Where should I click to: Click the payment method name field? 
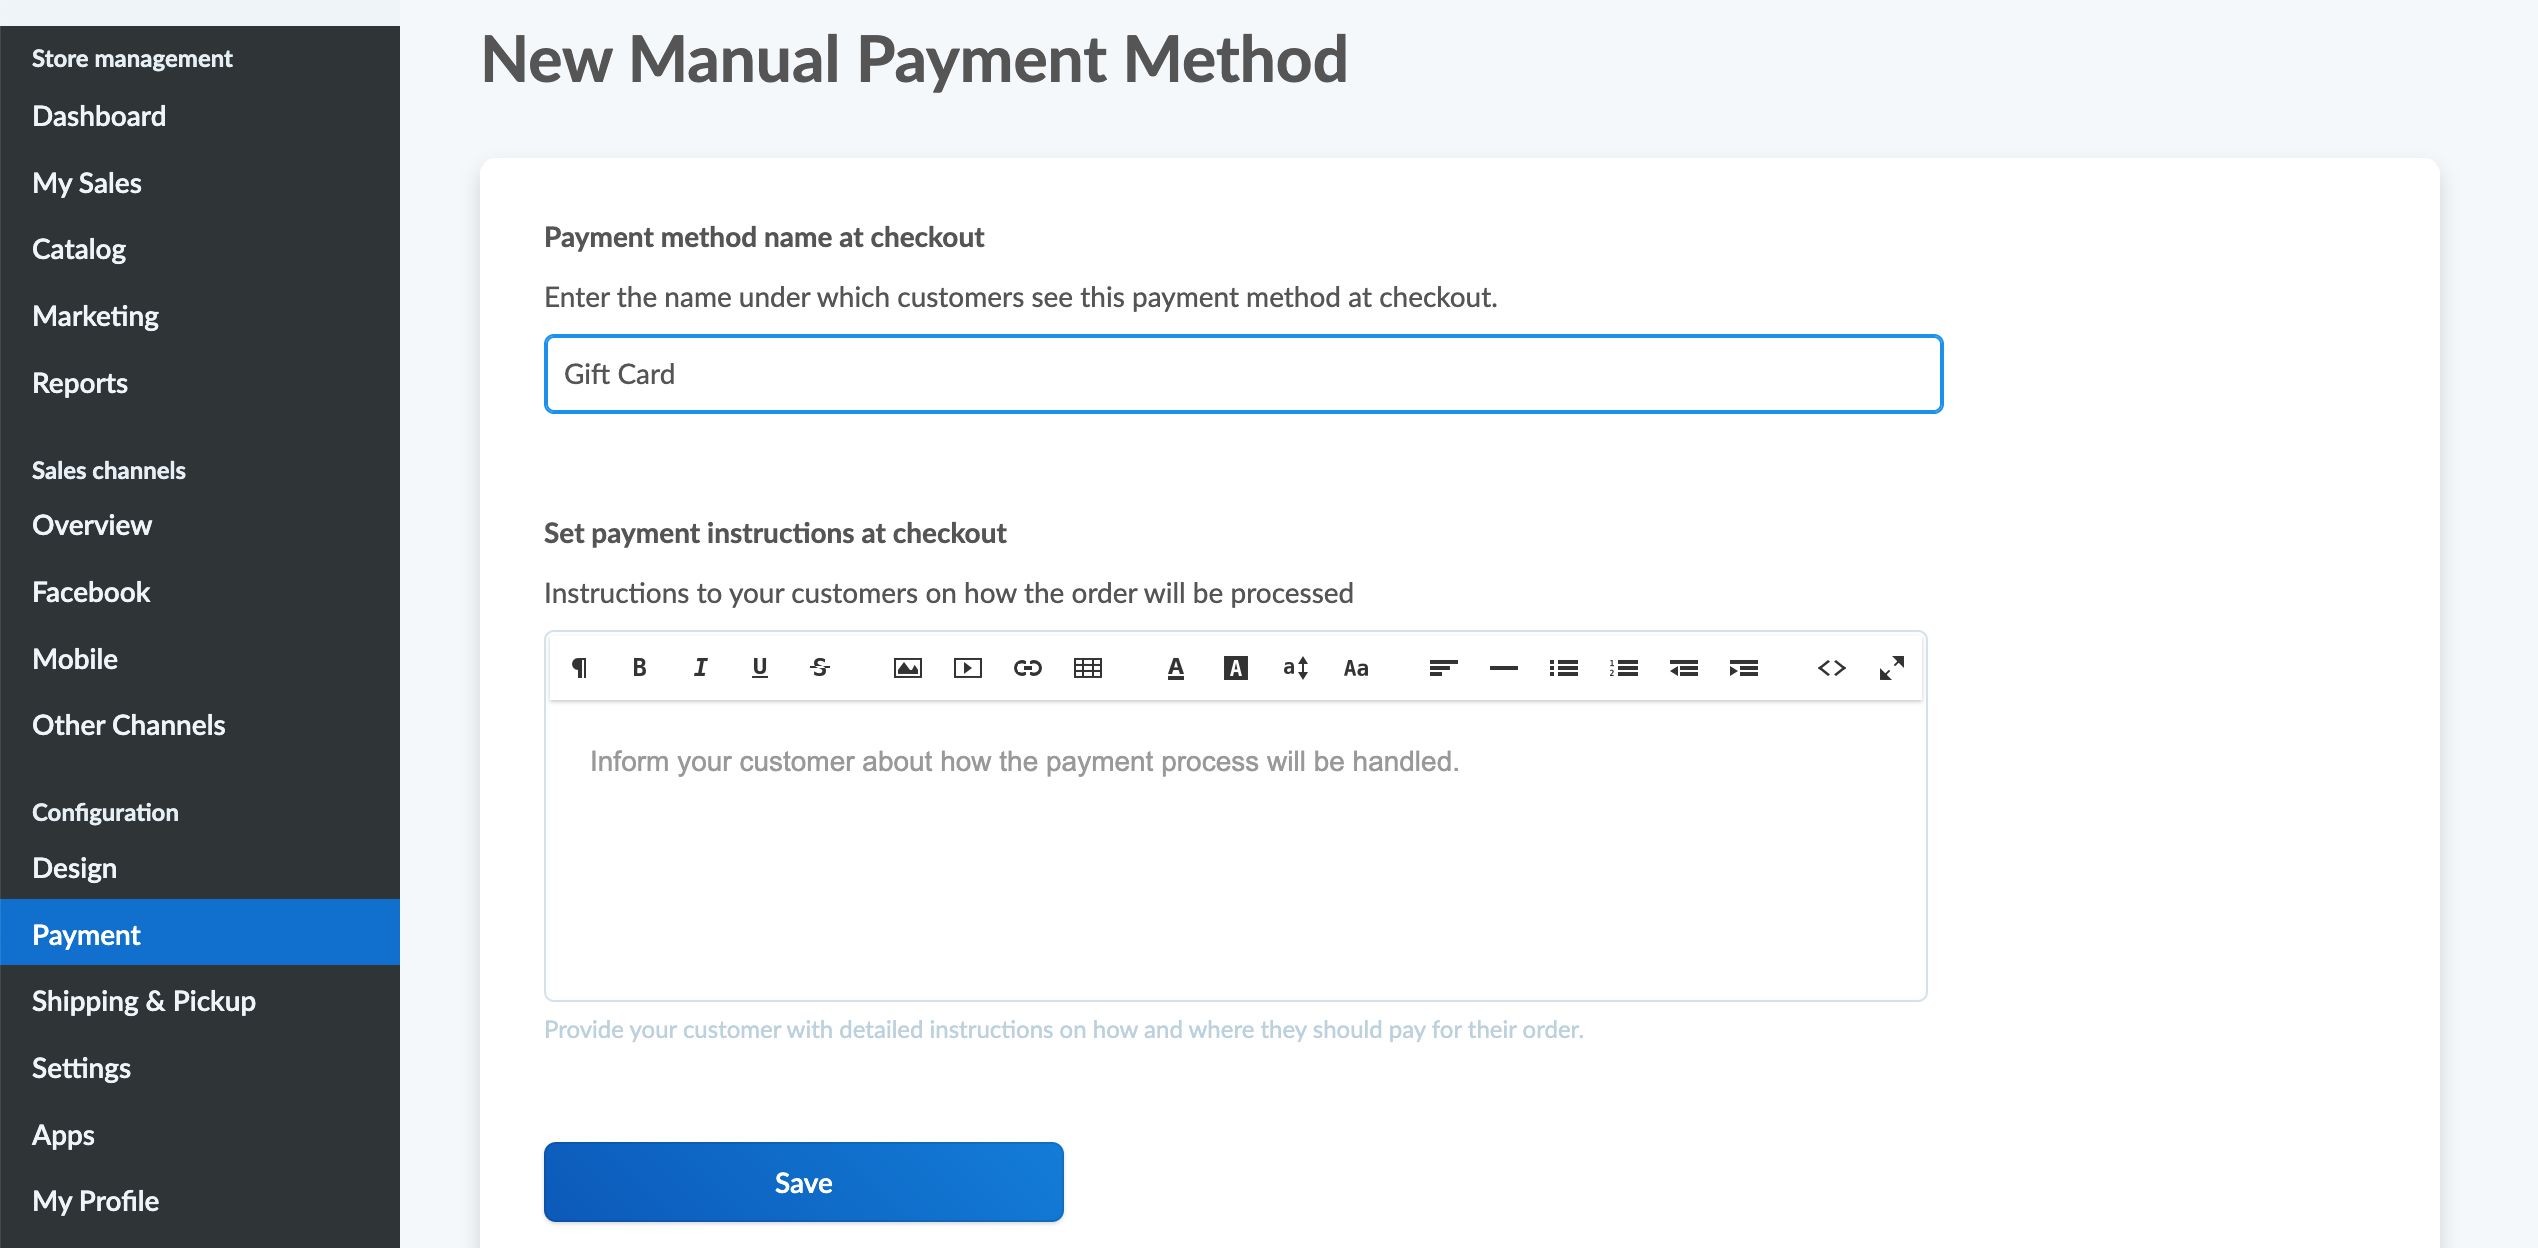[x=1243, y=374]
